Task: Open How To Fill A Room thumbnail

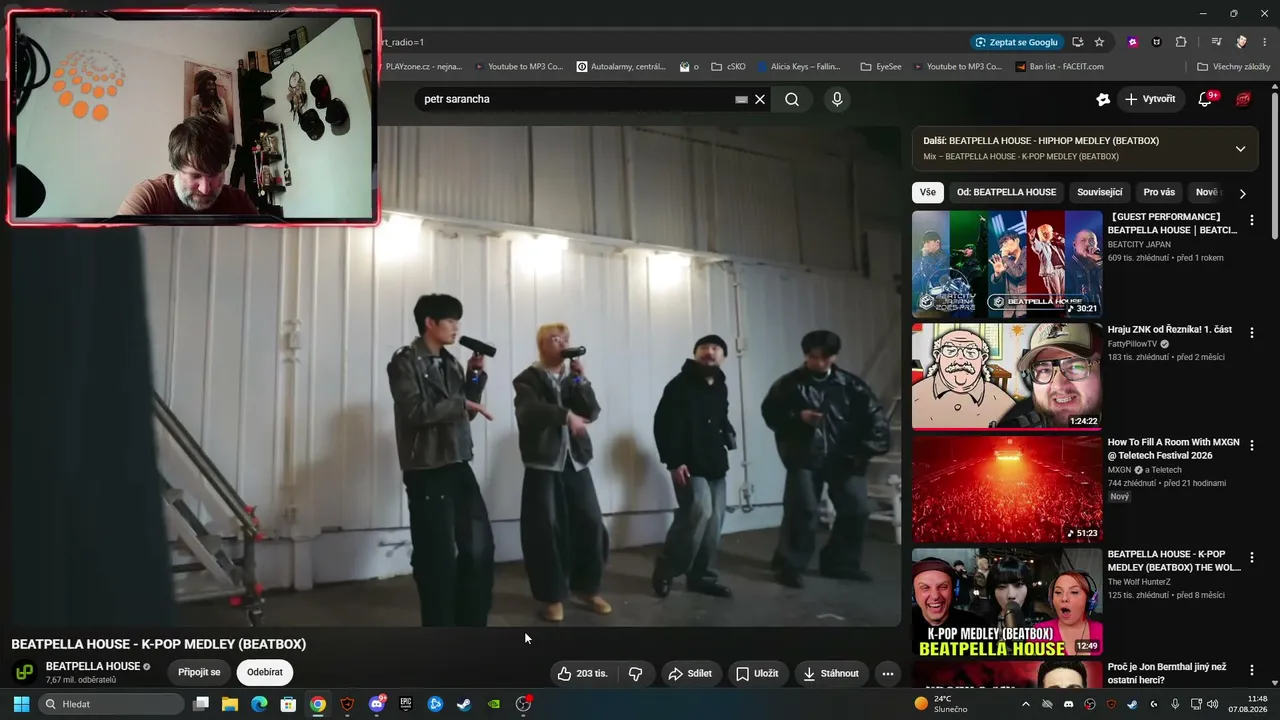Action: coord(1007,489)
